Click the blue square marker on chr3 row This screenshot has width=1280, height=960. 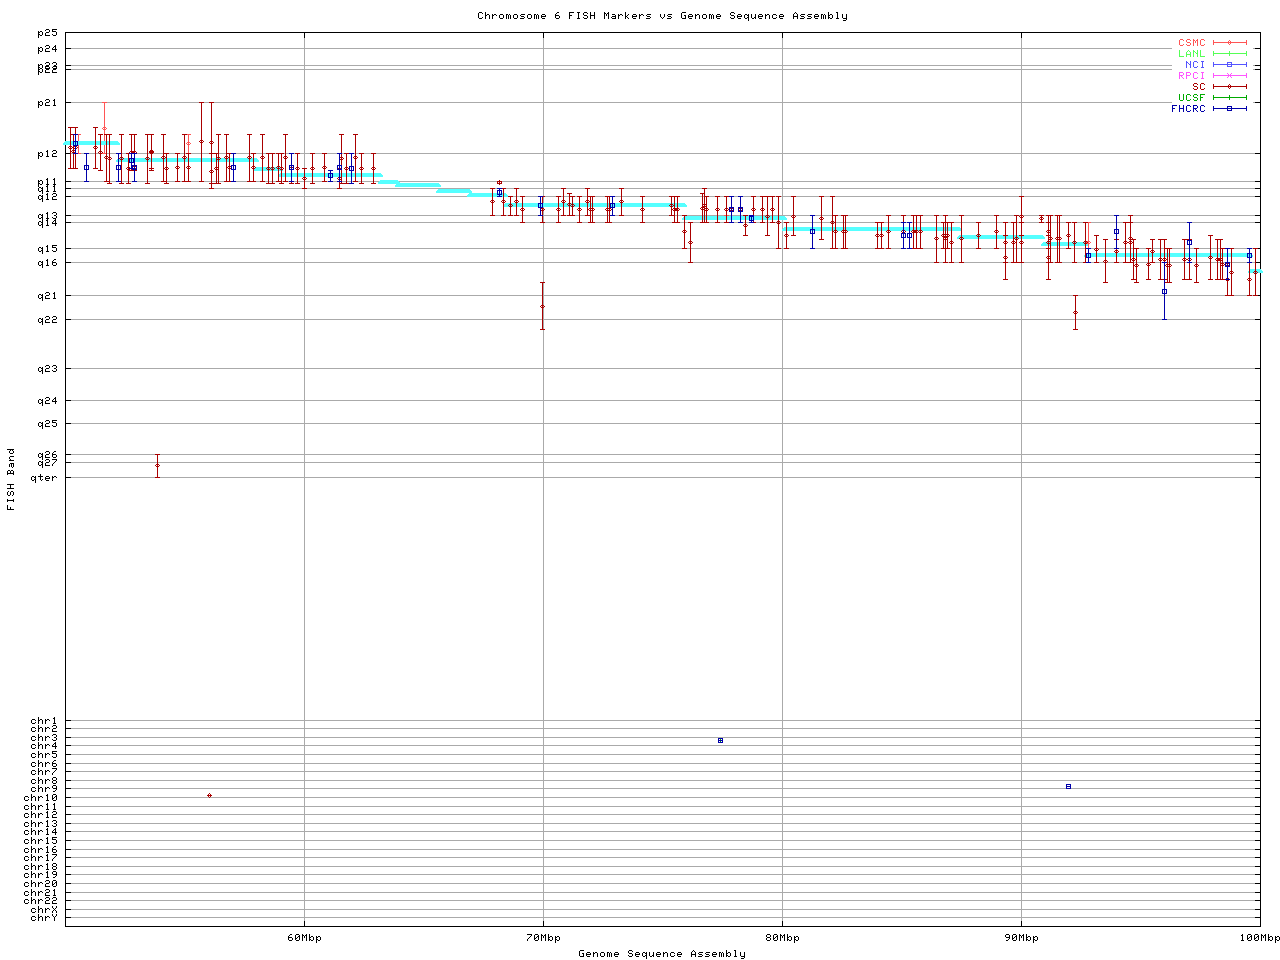coord(720,740)
